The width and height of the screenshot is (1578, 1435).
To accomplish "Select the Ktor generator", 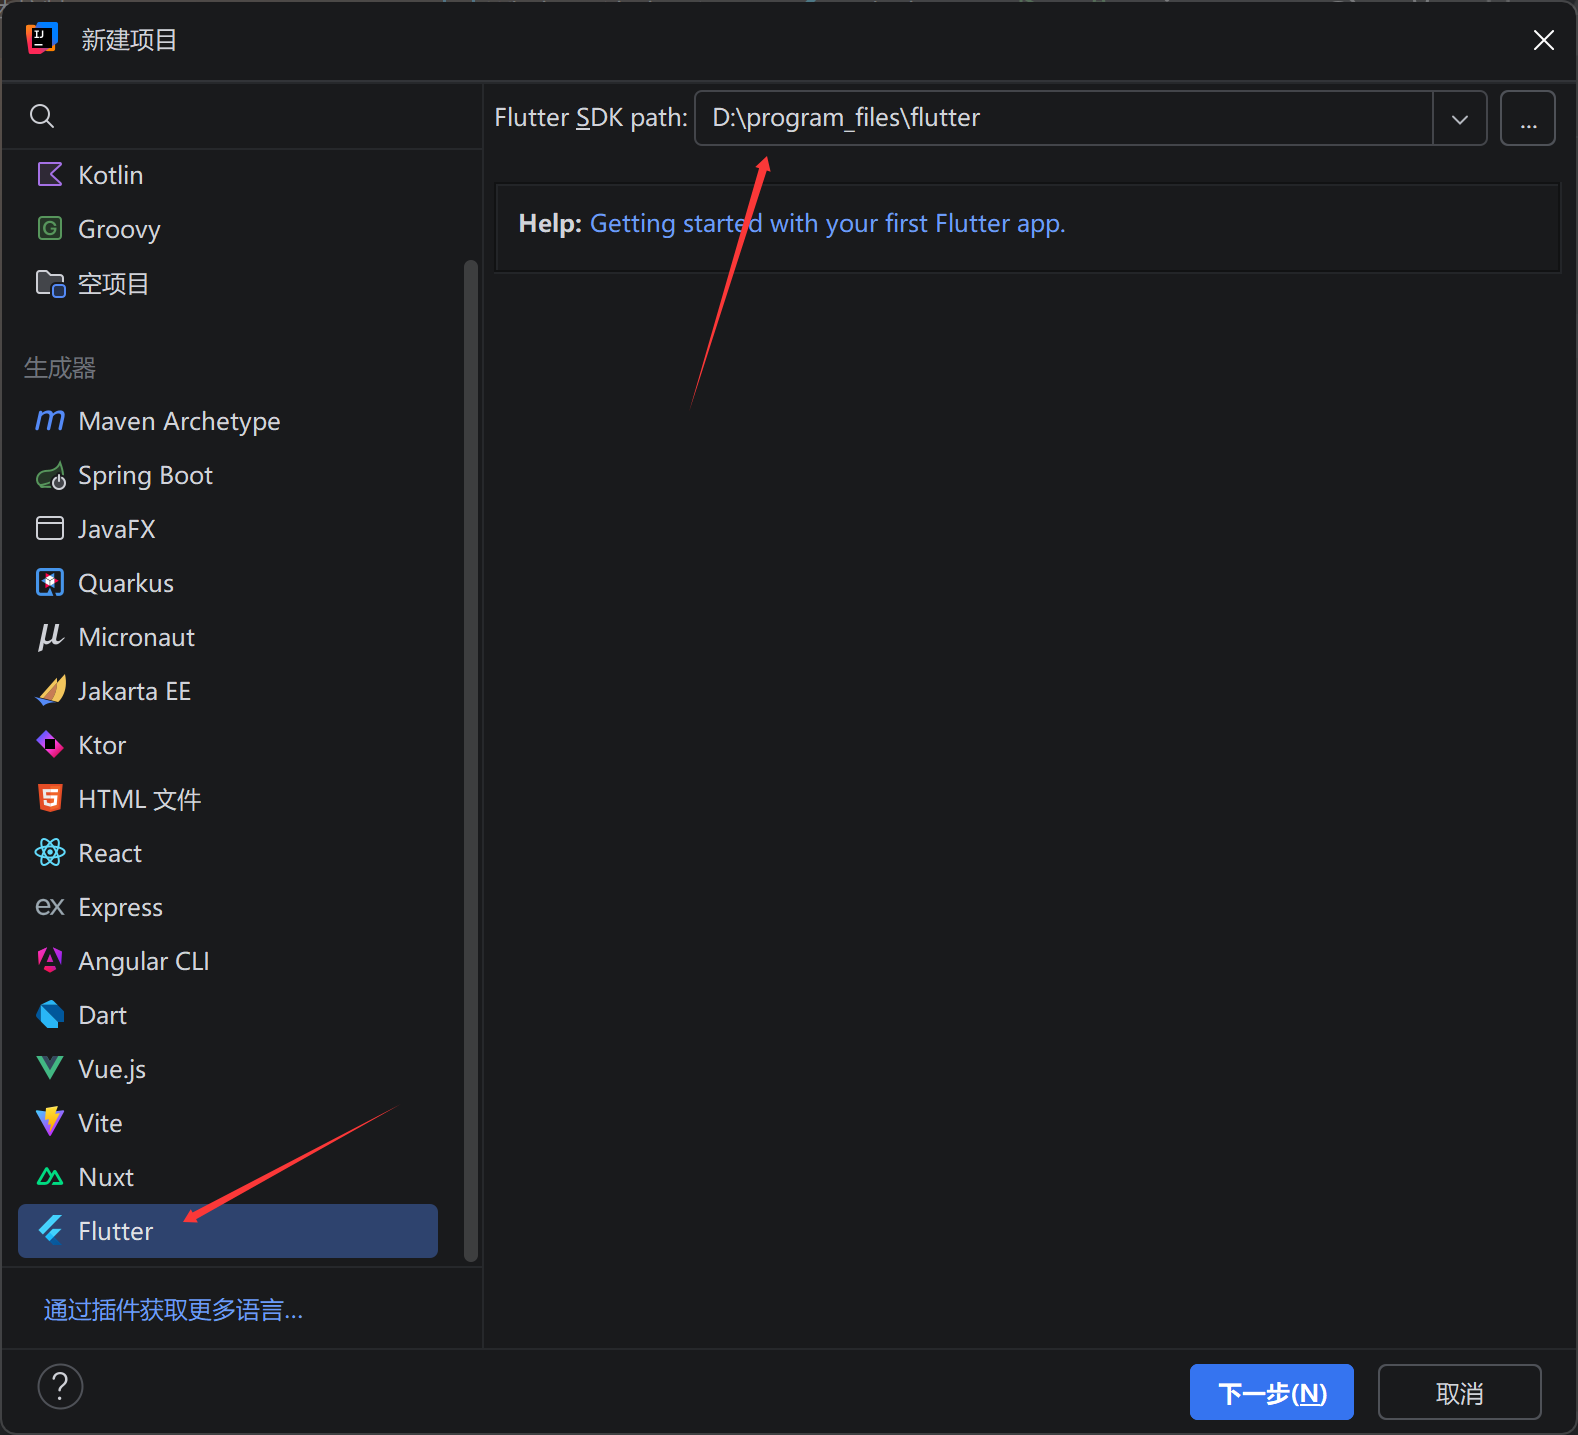I will [x=228, y=745].
